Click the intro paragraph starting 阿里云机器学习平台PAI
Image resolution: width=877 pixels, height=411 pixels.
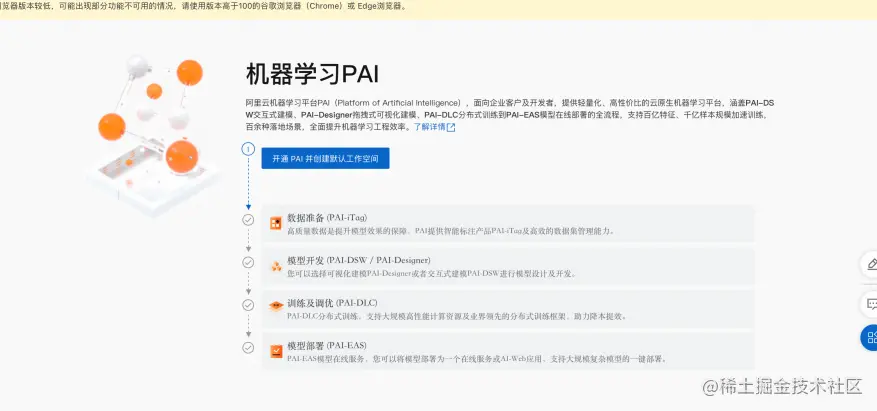510,115
